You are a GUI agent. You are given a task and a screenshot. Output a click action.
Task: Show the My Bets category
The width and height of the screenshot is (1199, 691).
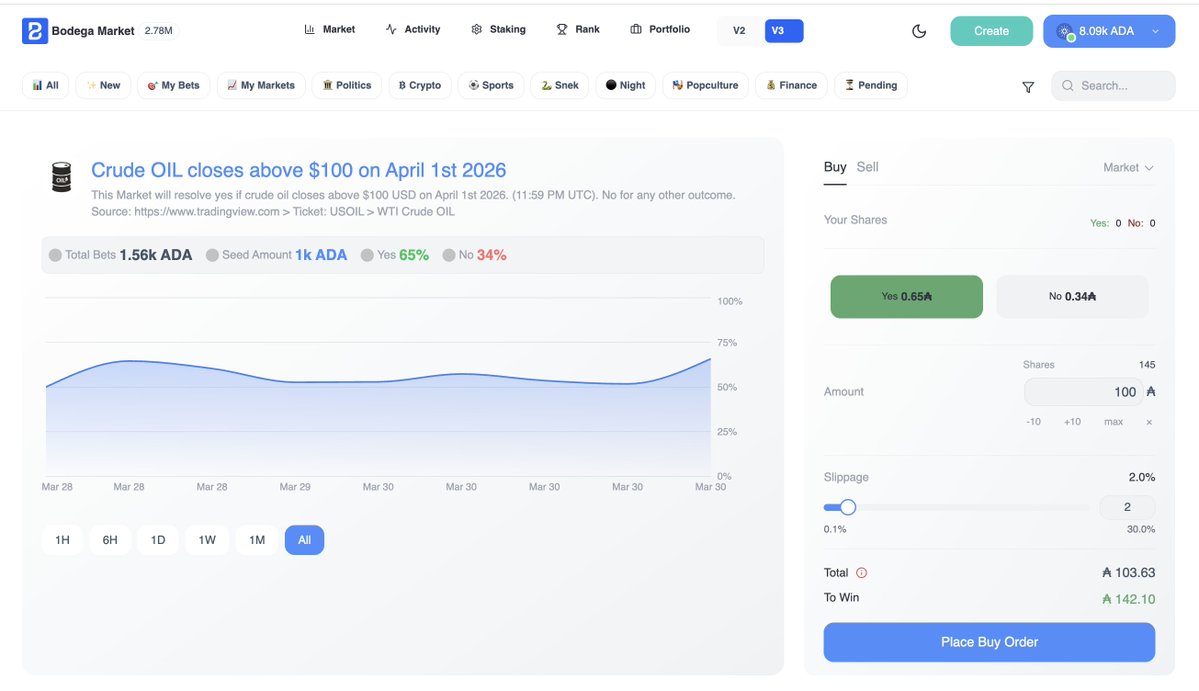coord(174,86)
